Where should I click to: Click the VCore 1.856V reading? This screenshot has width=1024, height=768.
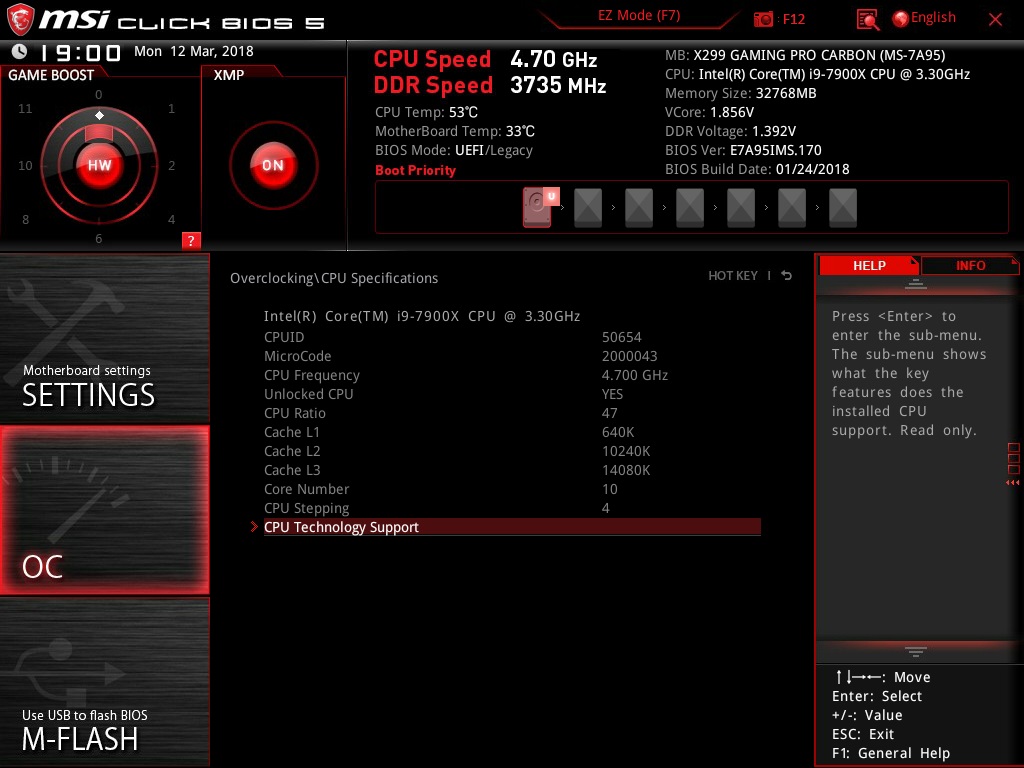click(709, 112)
